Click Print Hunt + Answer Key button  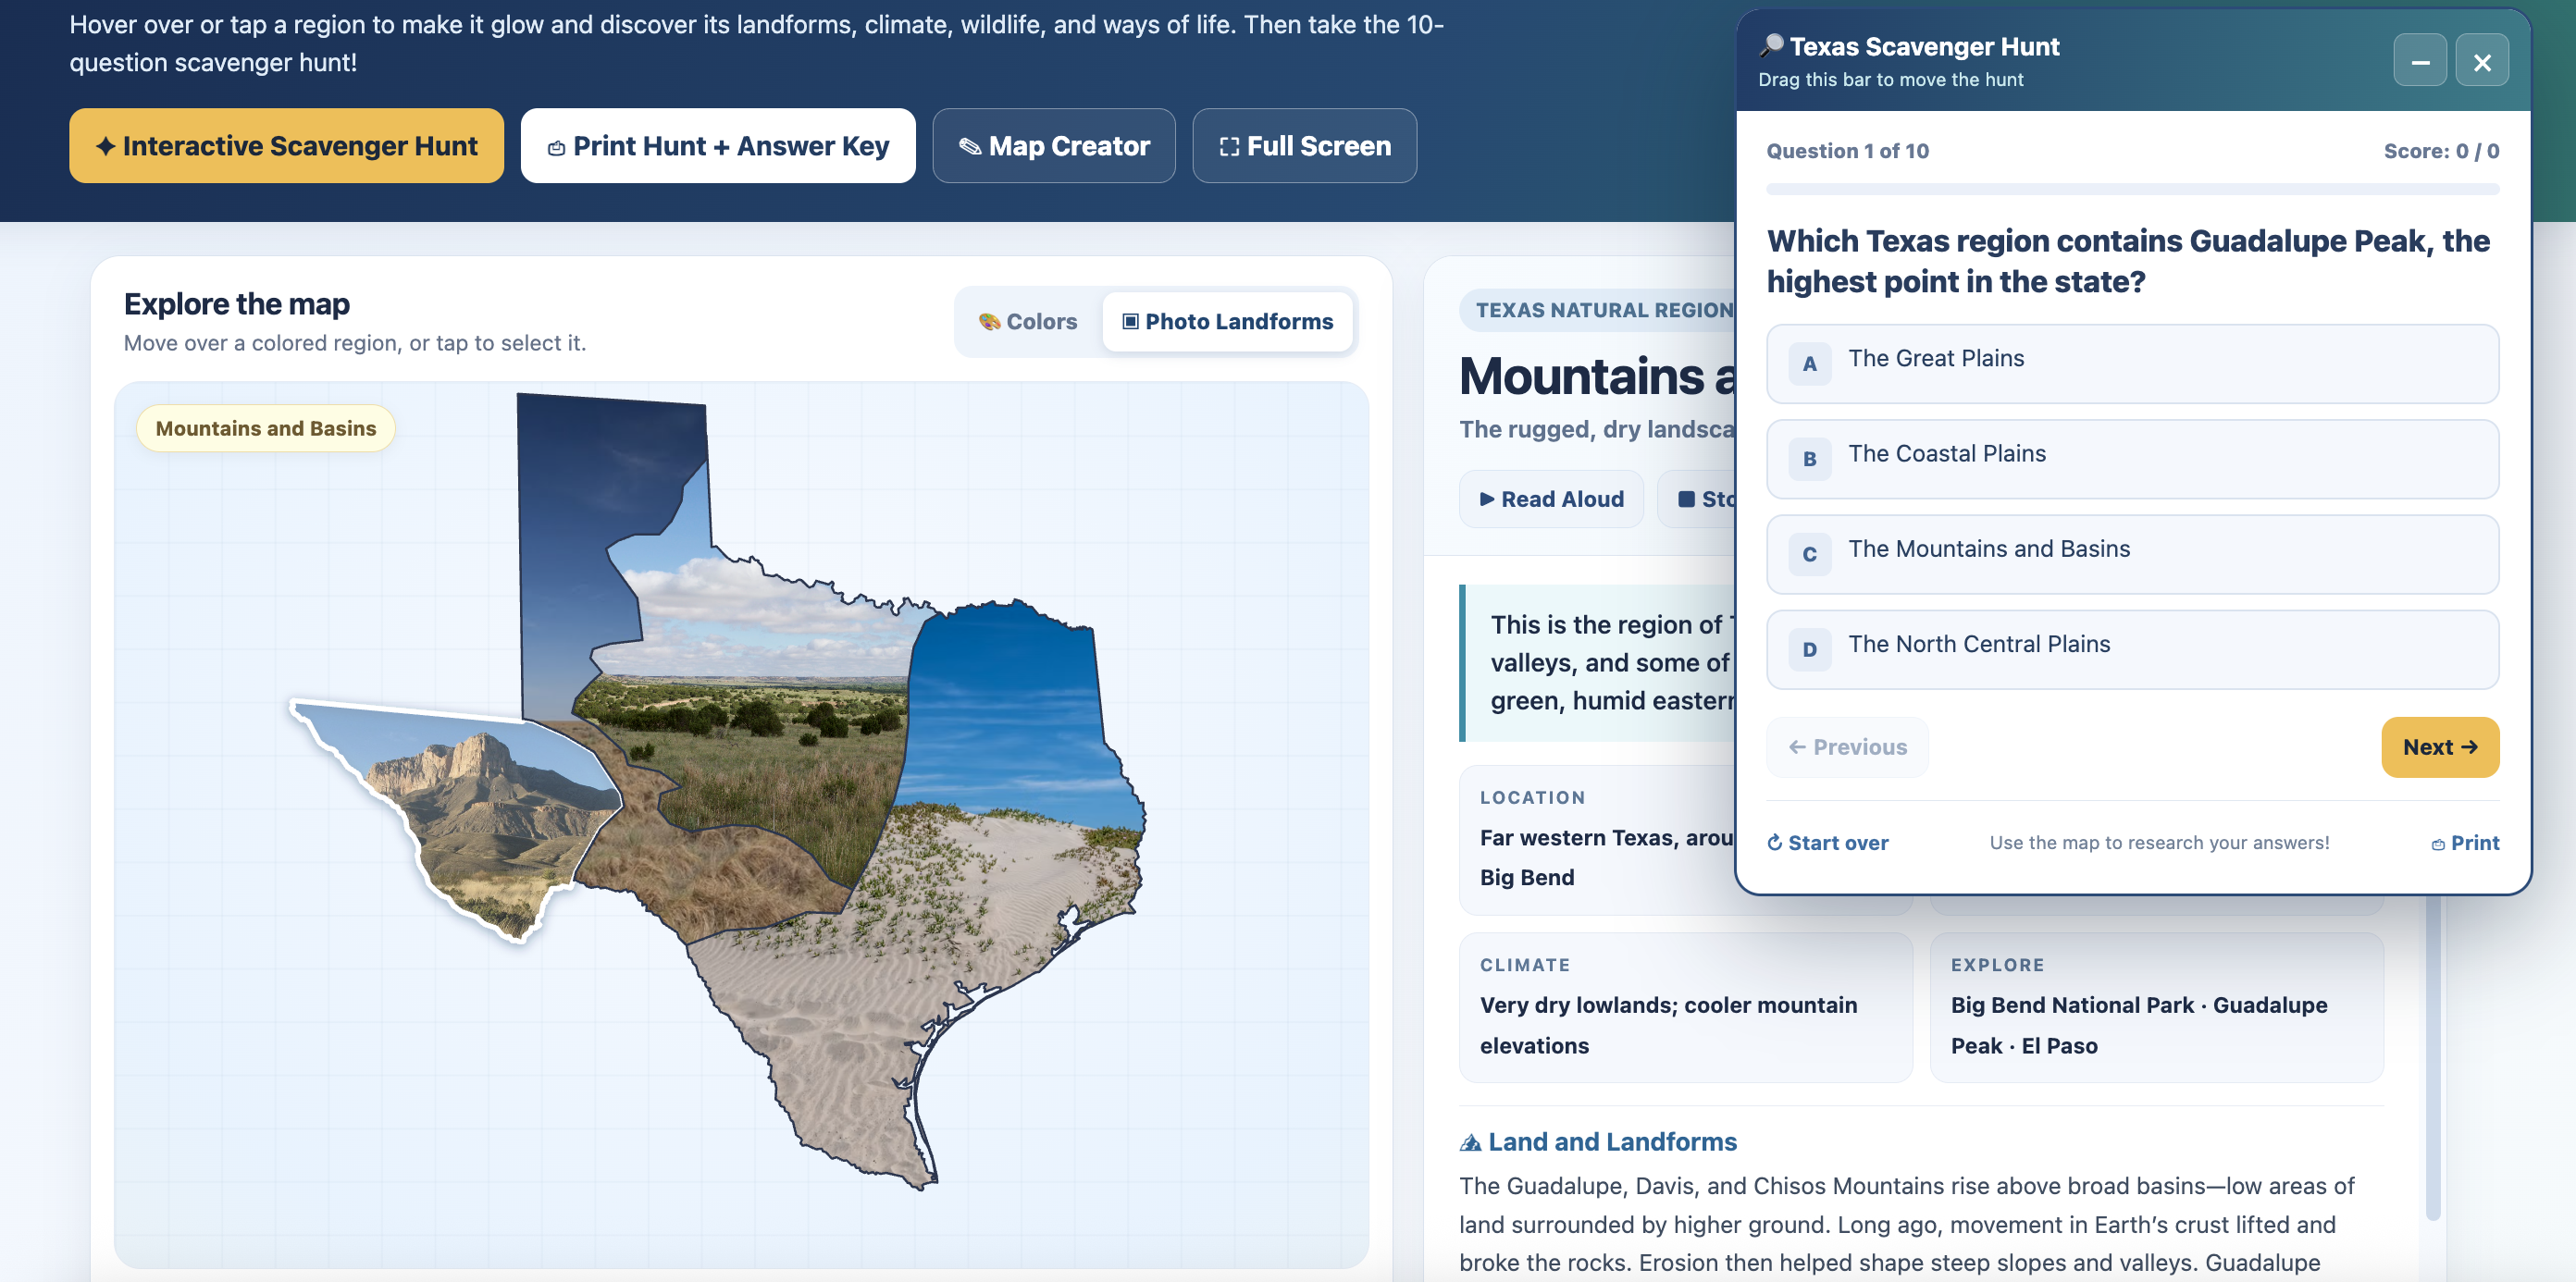[718, 146]
